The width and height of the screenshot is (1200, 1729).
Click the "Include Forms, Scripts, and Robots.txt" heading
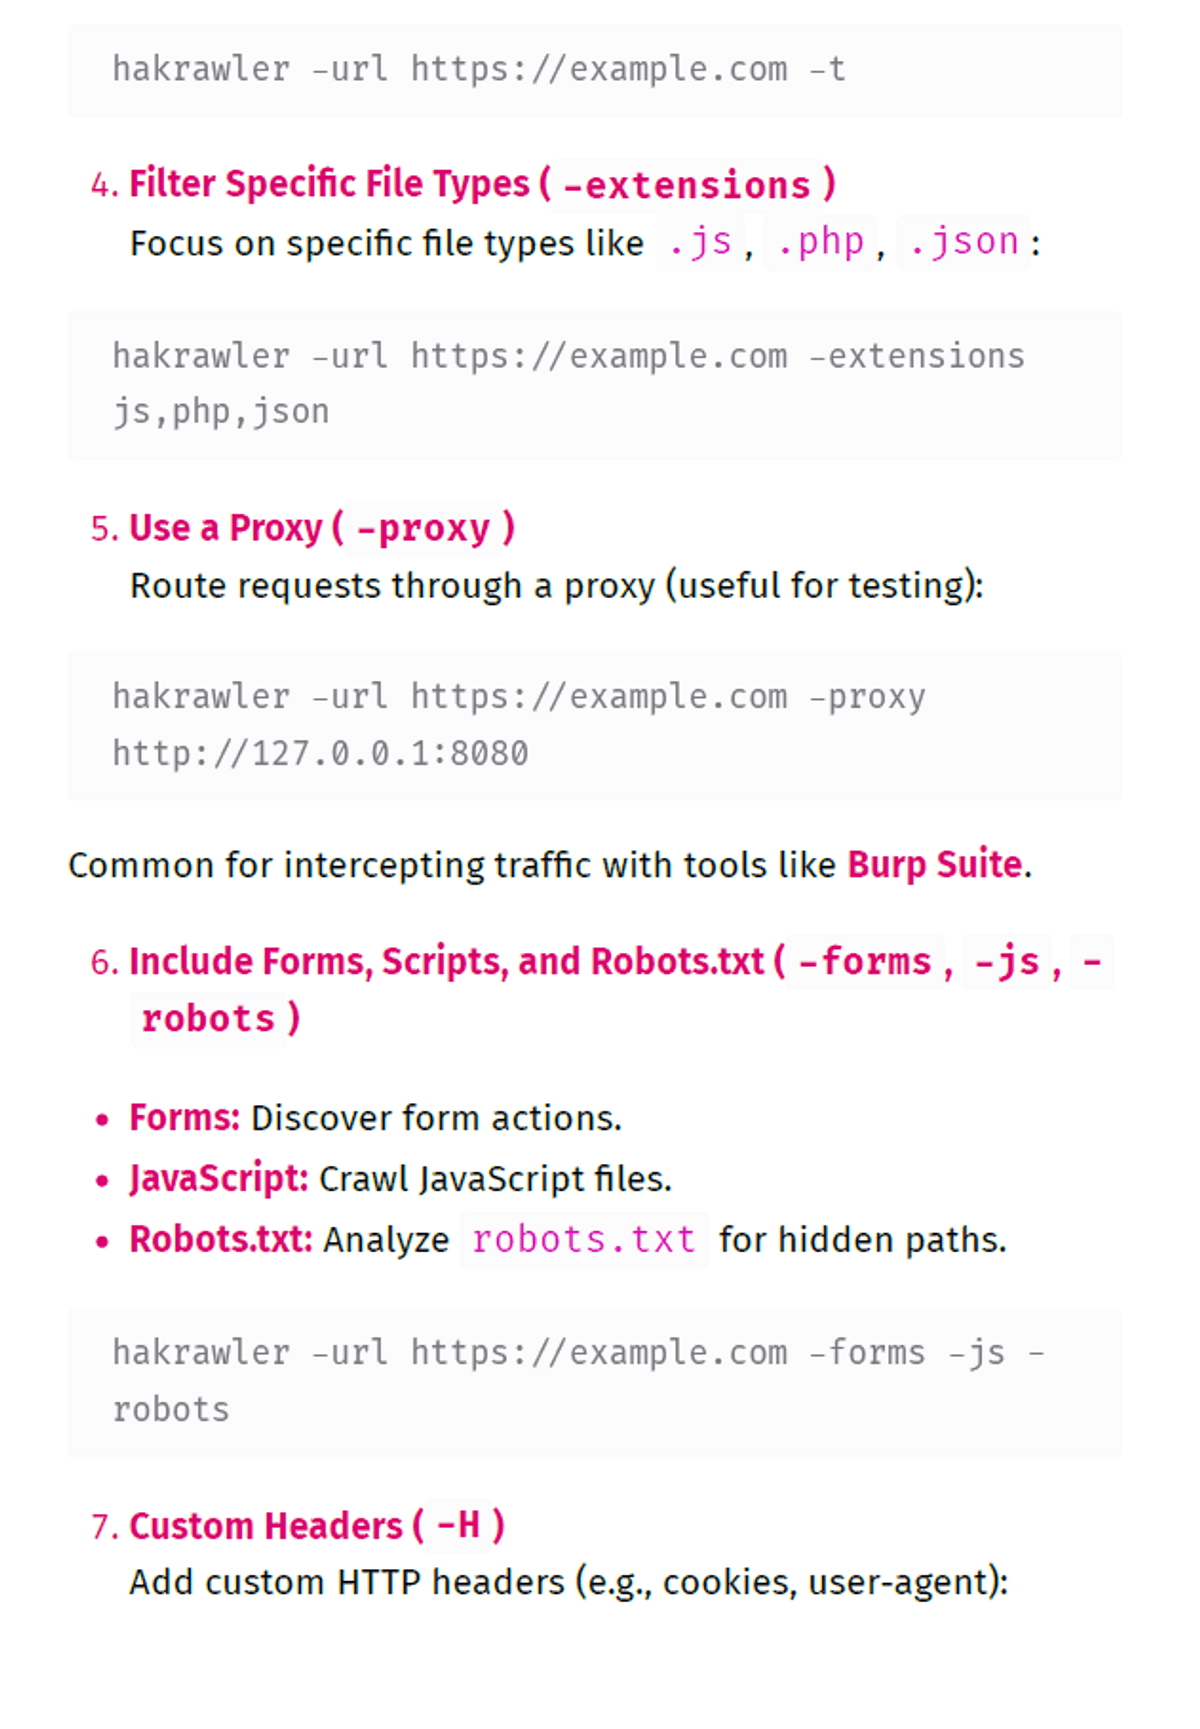[446, 962]
